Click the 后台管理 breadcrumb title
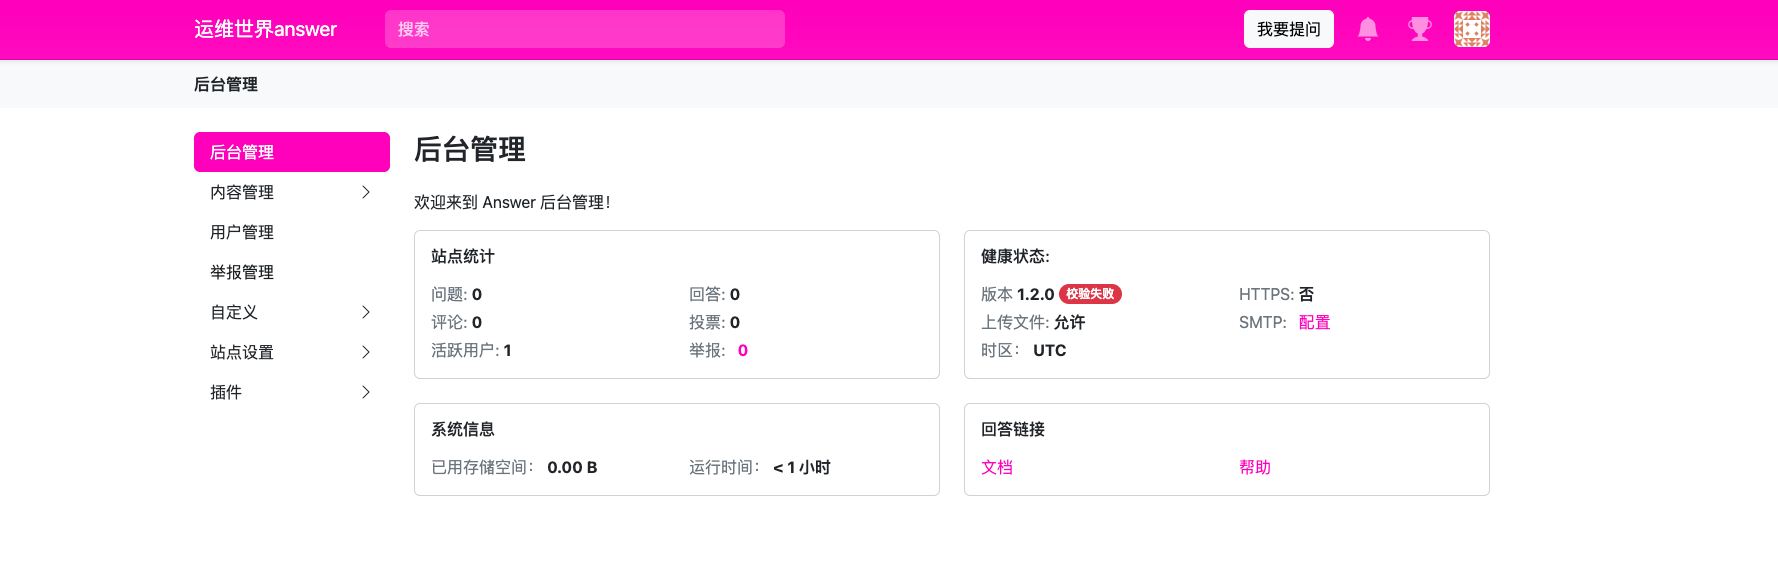The image size is (1778, 572). (x=226, y=85)
